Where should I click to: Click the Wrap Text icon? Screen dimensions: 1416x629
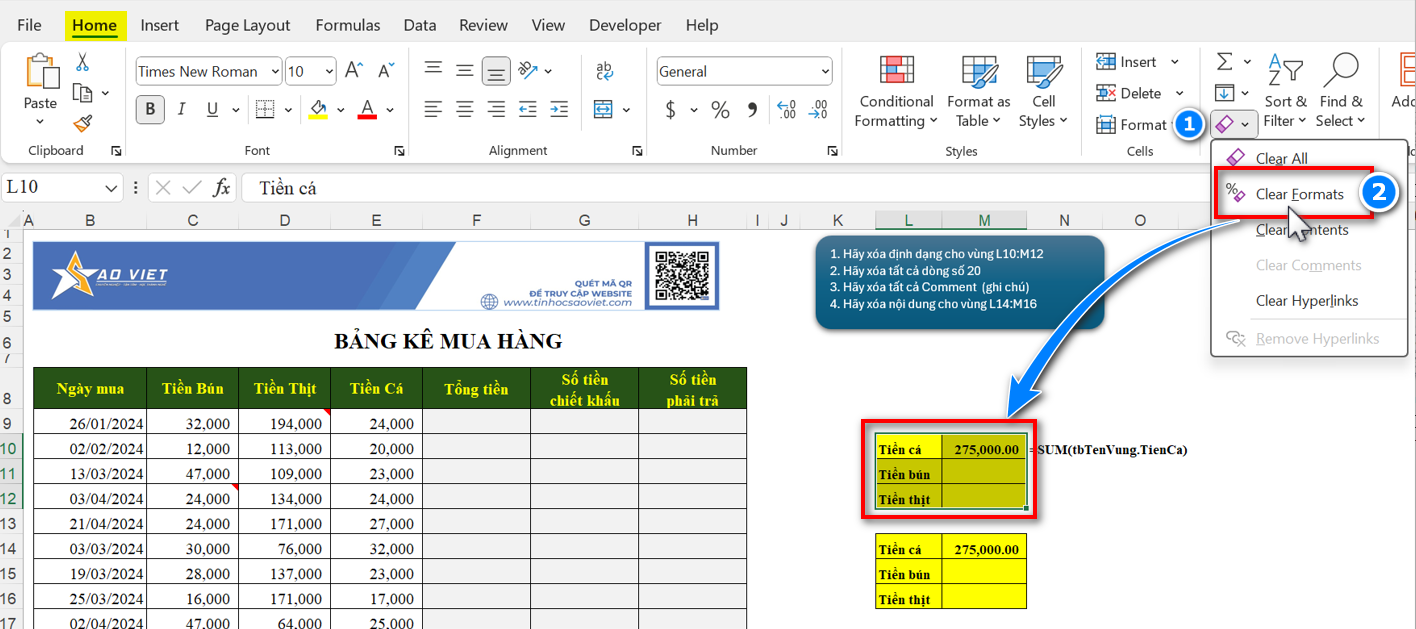tap(605, 71)
